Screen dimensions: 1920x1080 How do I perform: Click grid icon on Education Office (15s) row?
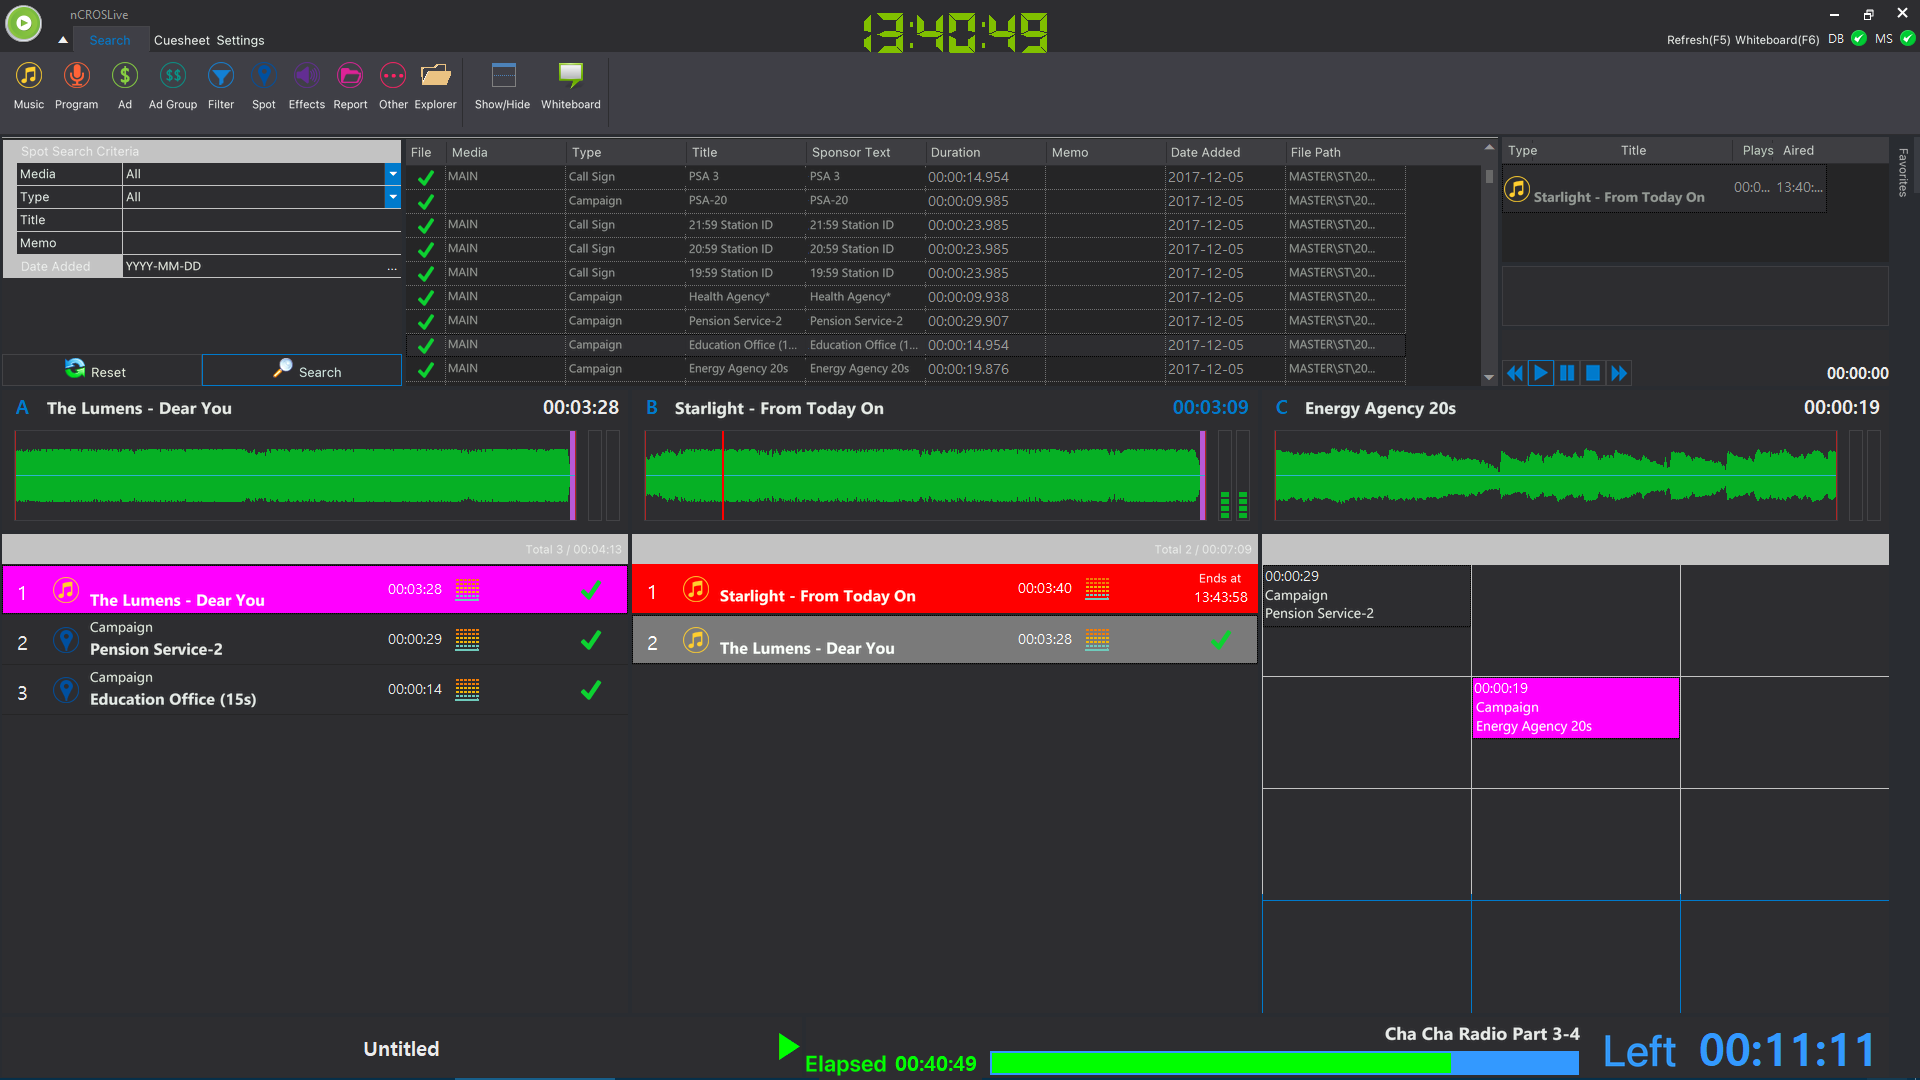[x=467, y=690]
